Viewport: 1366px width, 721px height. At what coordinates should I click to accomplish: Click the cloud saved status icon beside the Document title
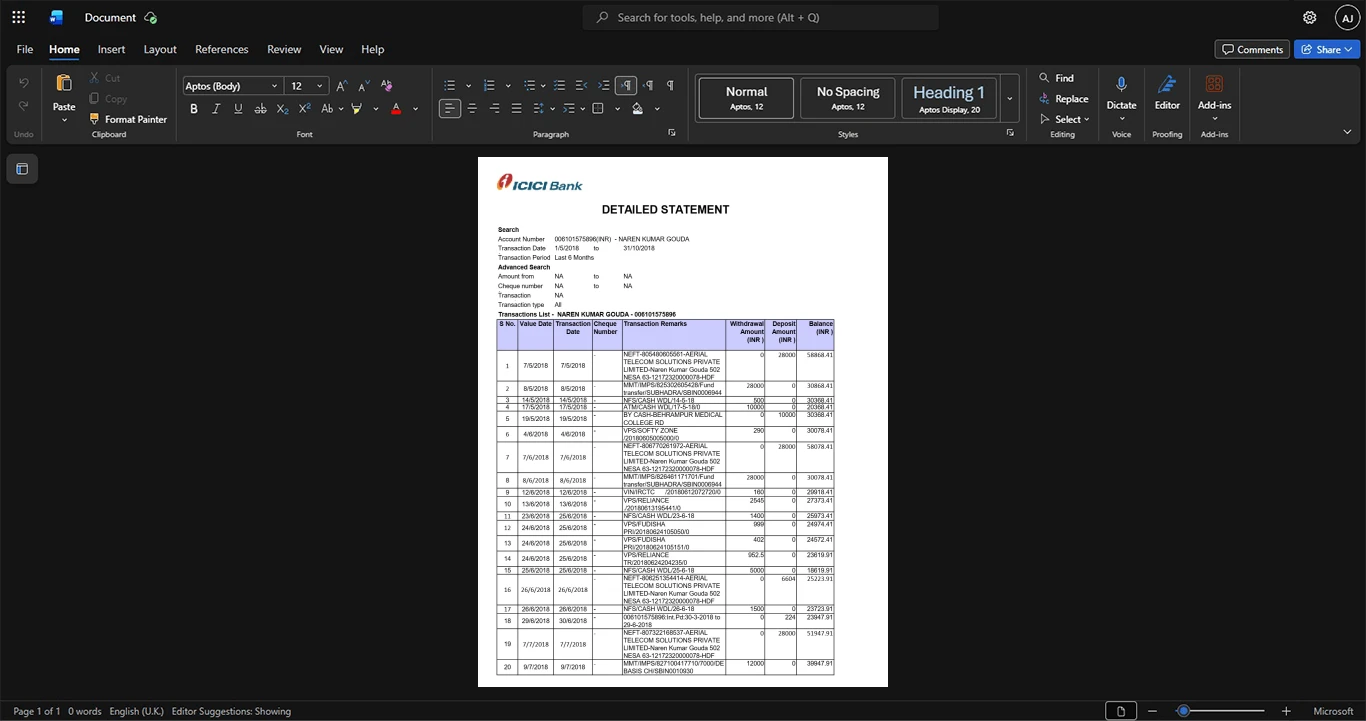point(150,17)
